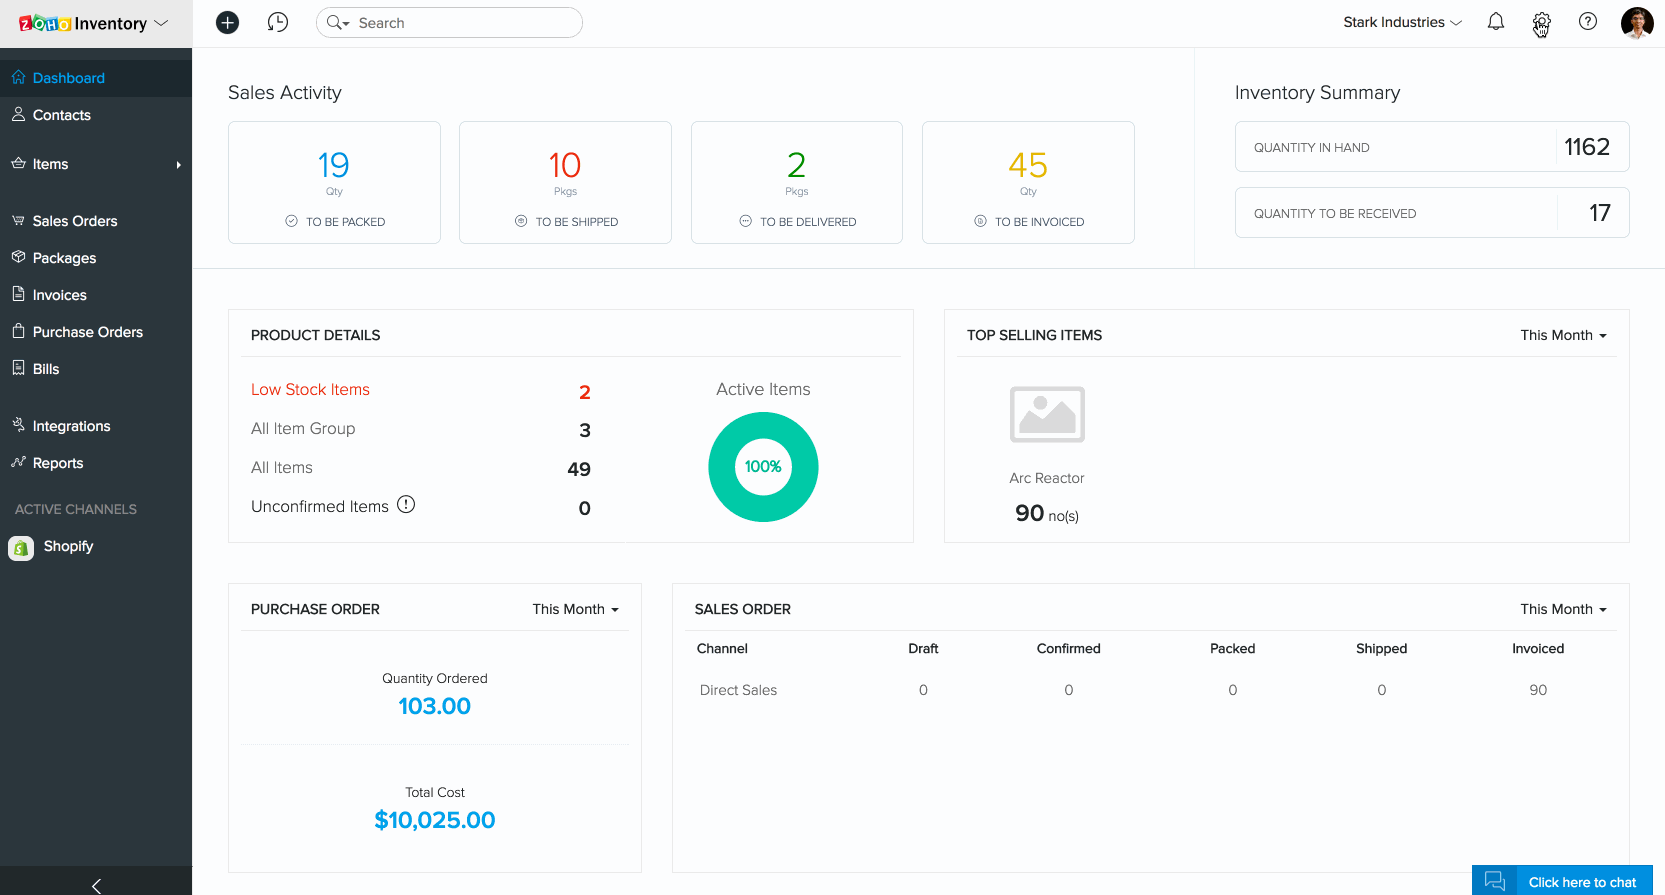This screenshot has width=1665, height=895.
Task: Open the user profile avatar
Action: (1636, 22)
